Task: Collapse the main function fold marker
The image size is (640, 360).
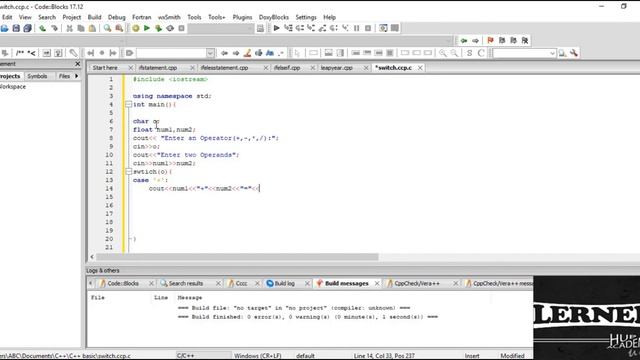Action: [x=128, y=104]
